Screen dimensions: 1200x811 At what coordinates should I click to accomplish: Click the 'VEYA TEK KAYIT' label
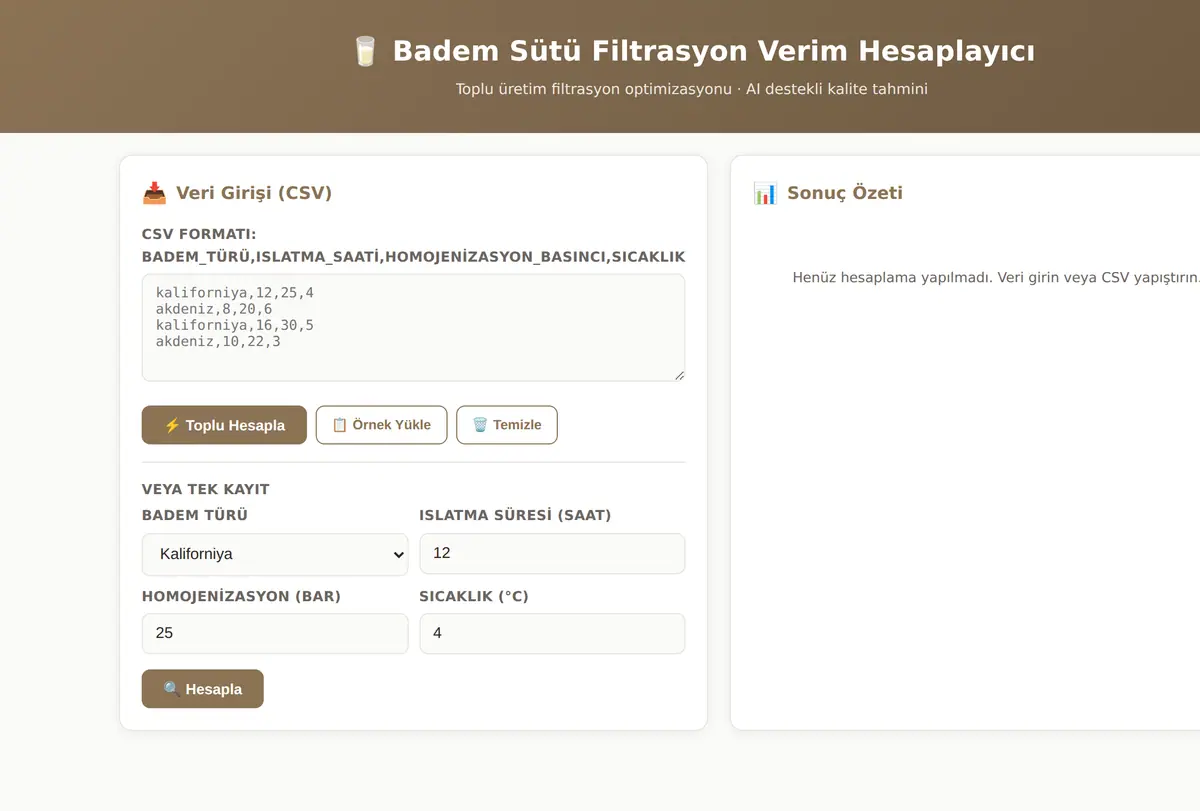(x=206, y=490)
